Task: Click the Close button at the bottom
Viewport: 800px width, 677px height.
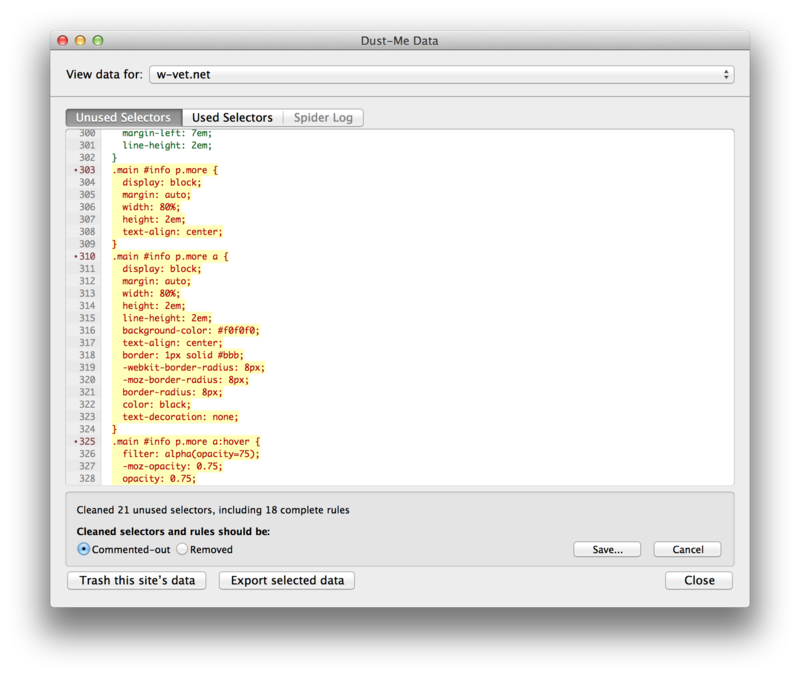Action: tap(699, 581)
